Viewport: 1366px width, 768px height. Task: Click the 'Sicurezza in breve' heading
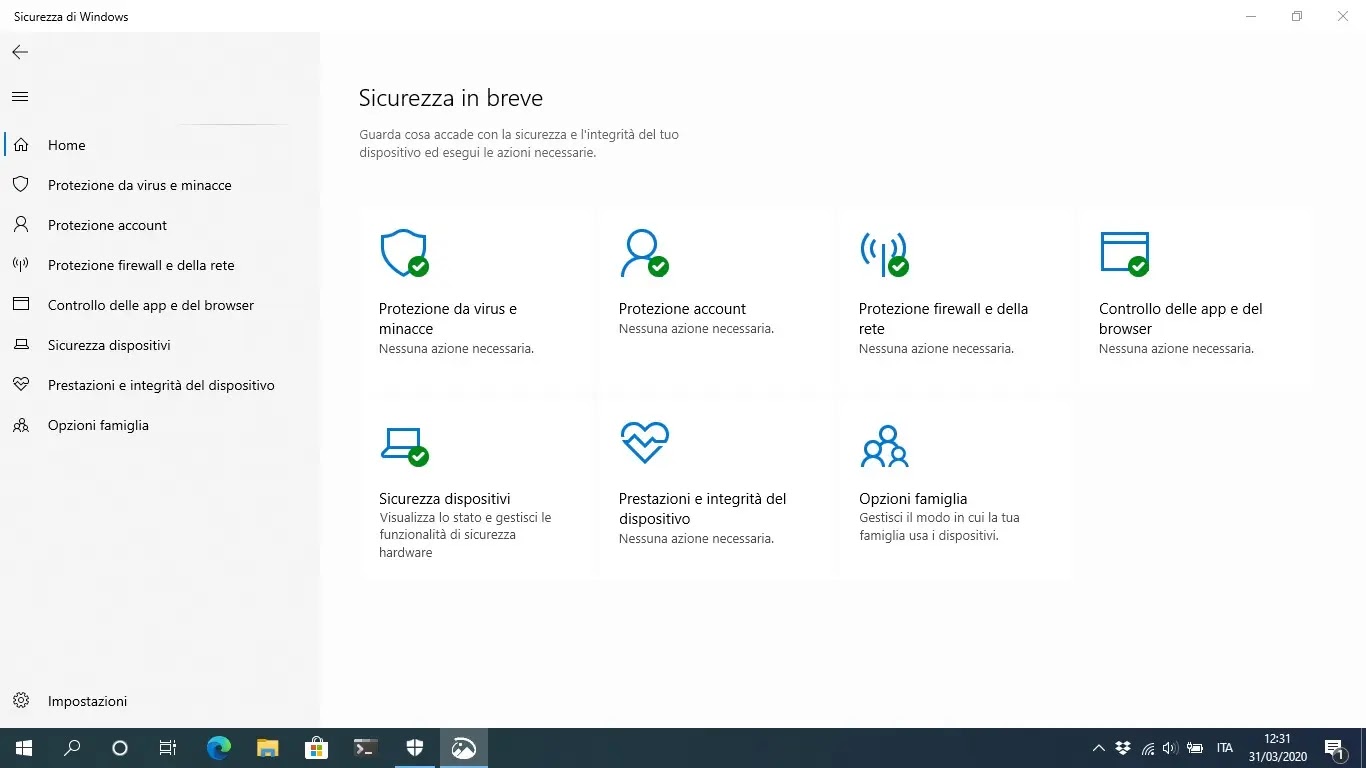pos(451,98)
